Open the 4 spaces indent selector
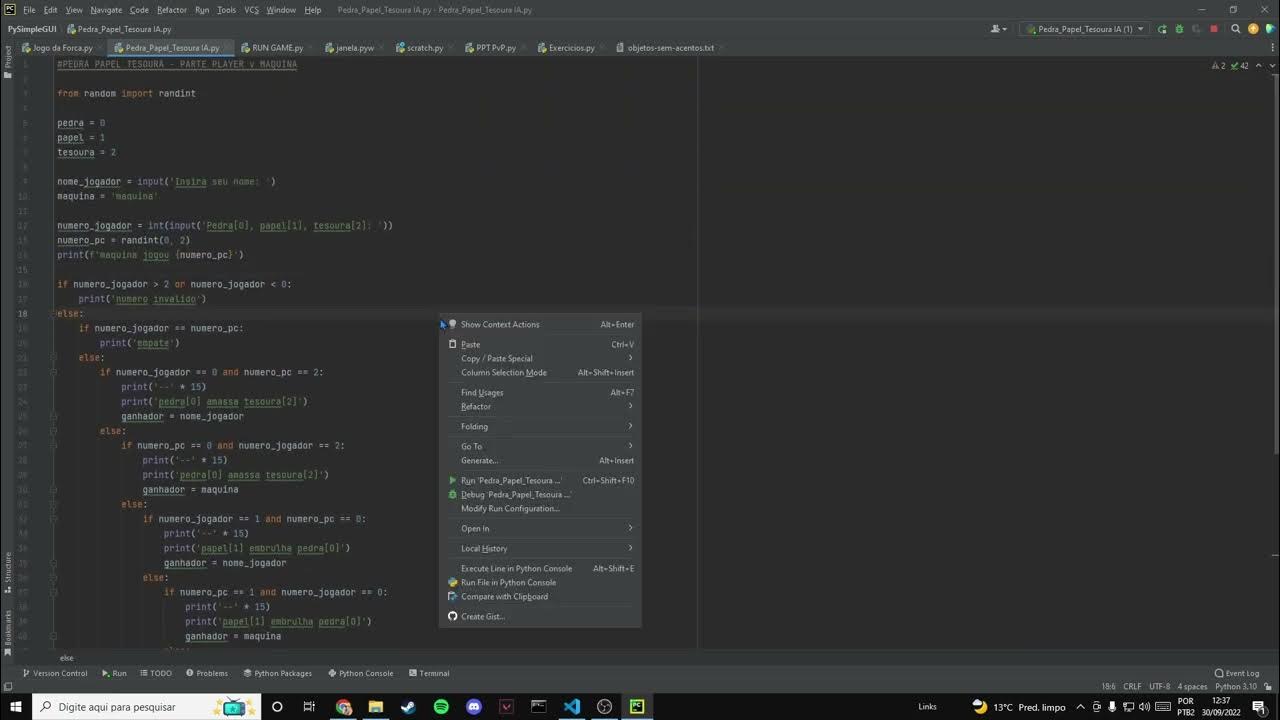 pyautogui.click(x=1193, y=687)
